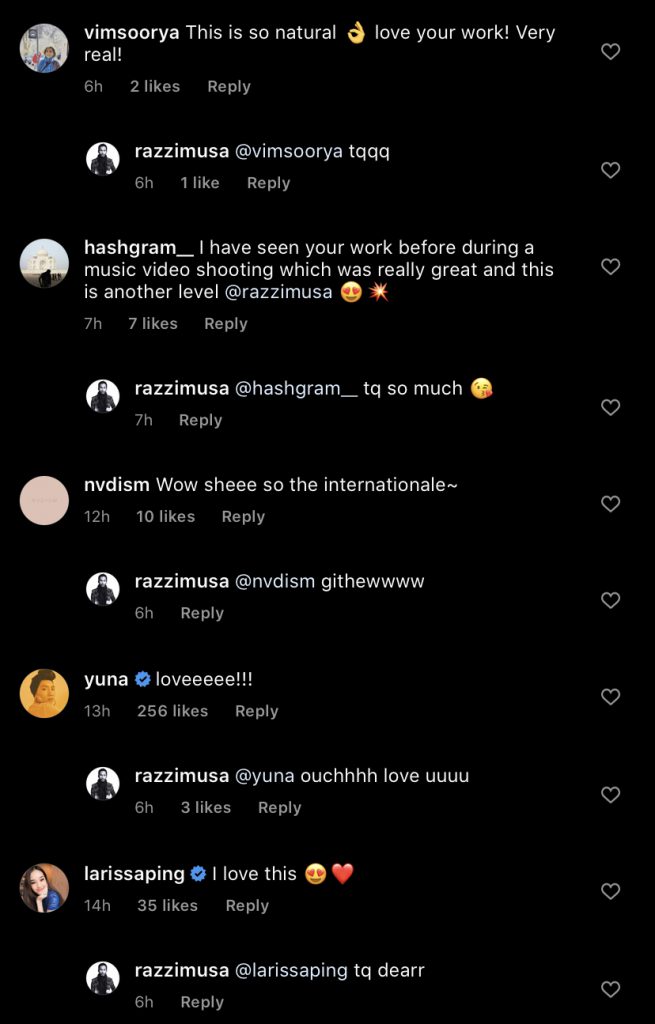Viewport: 655px width, 1024px height.
Task: View the 10 likes on nvdism's comment
Action: point(165,517)
